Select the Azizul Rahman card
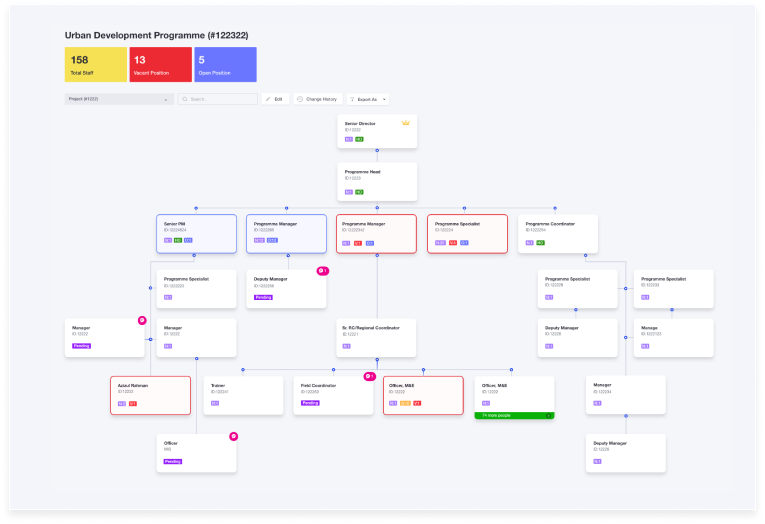765x524 pixels. 150,395
